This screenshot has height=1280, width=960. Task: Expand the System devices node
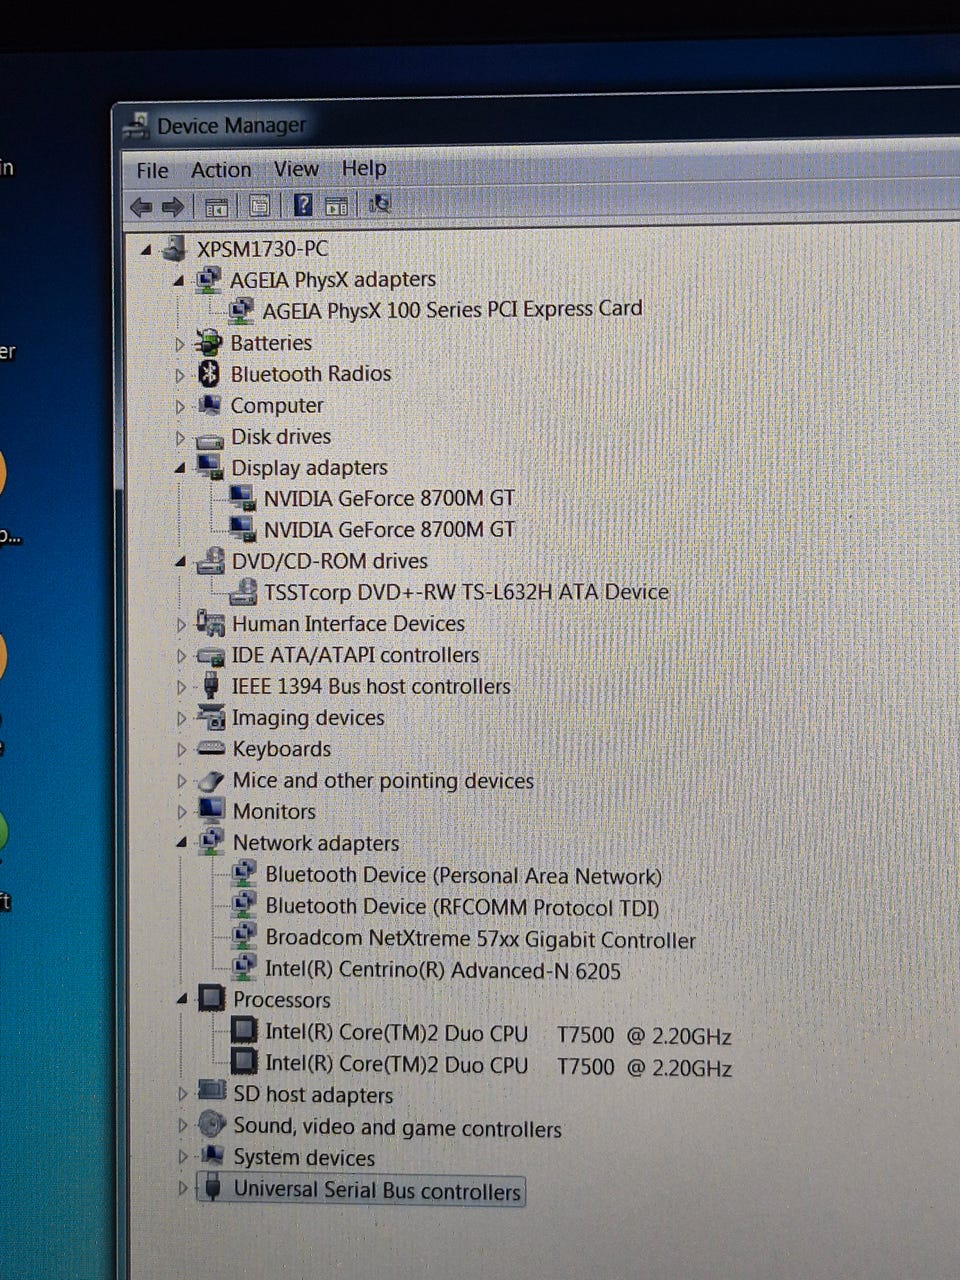182,1157
